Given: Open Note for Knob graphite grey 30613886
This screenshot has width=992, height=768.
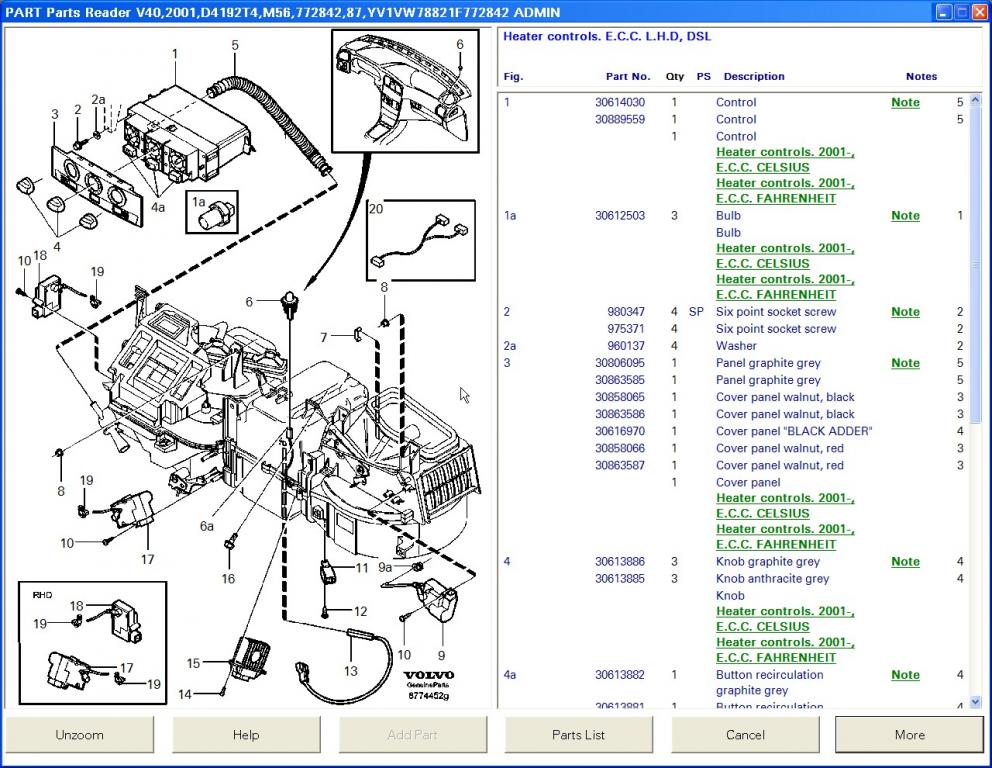Looking at the screenshot, I should [x=905, y=561].
